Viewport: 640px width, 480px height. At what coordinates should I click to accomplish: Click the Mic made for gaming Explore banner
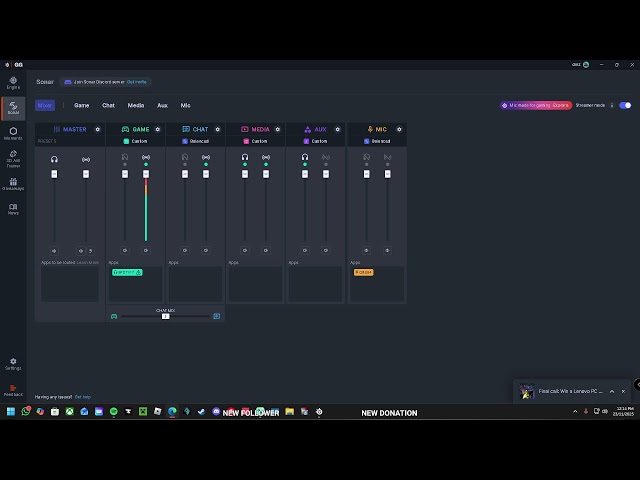[x=536, y=105]
